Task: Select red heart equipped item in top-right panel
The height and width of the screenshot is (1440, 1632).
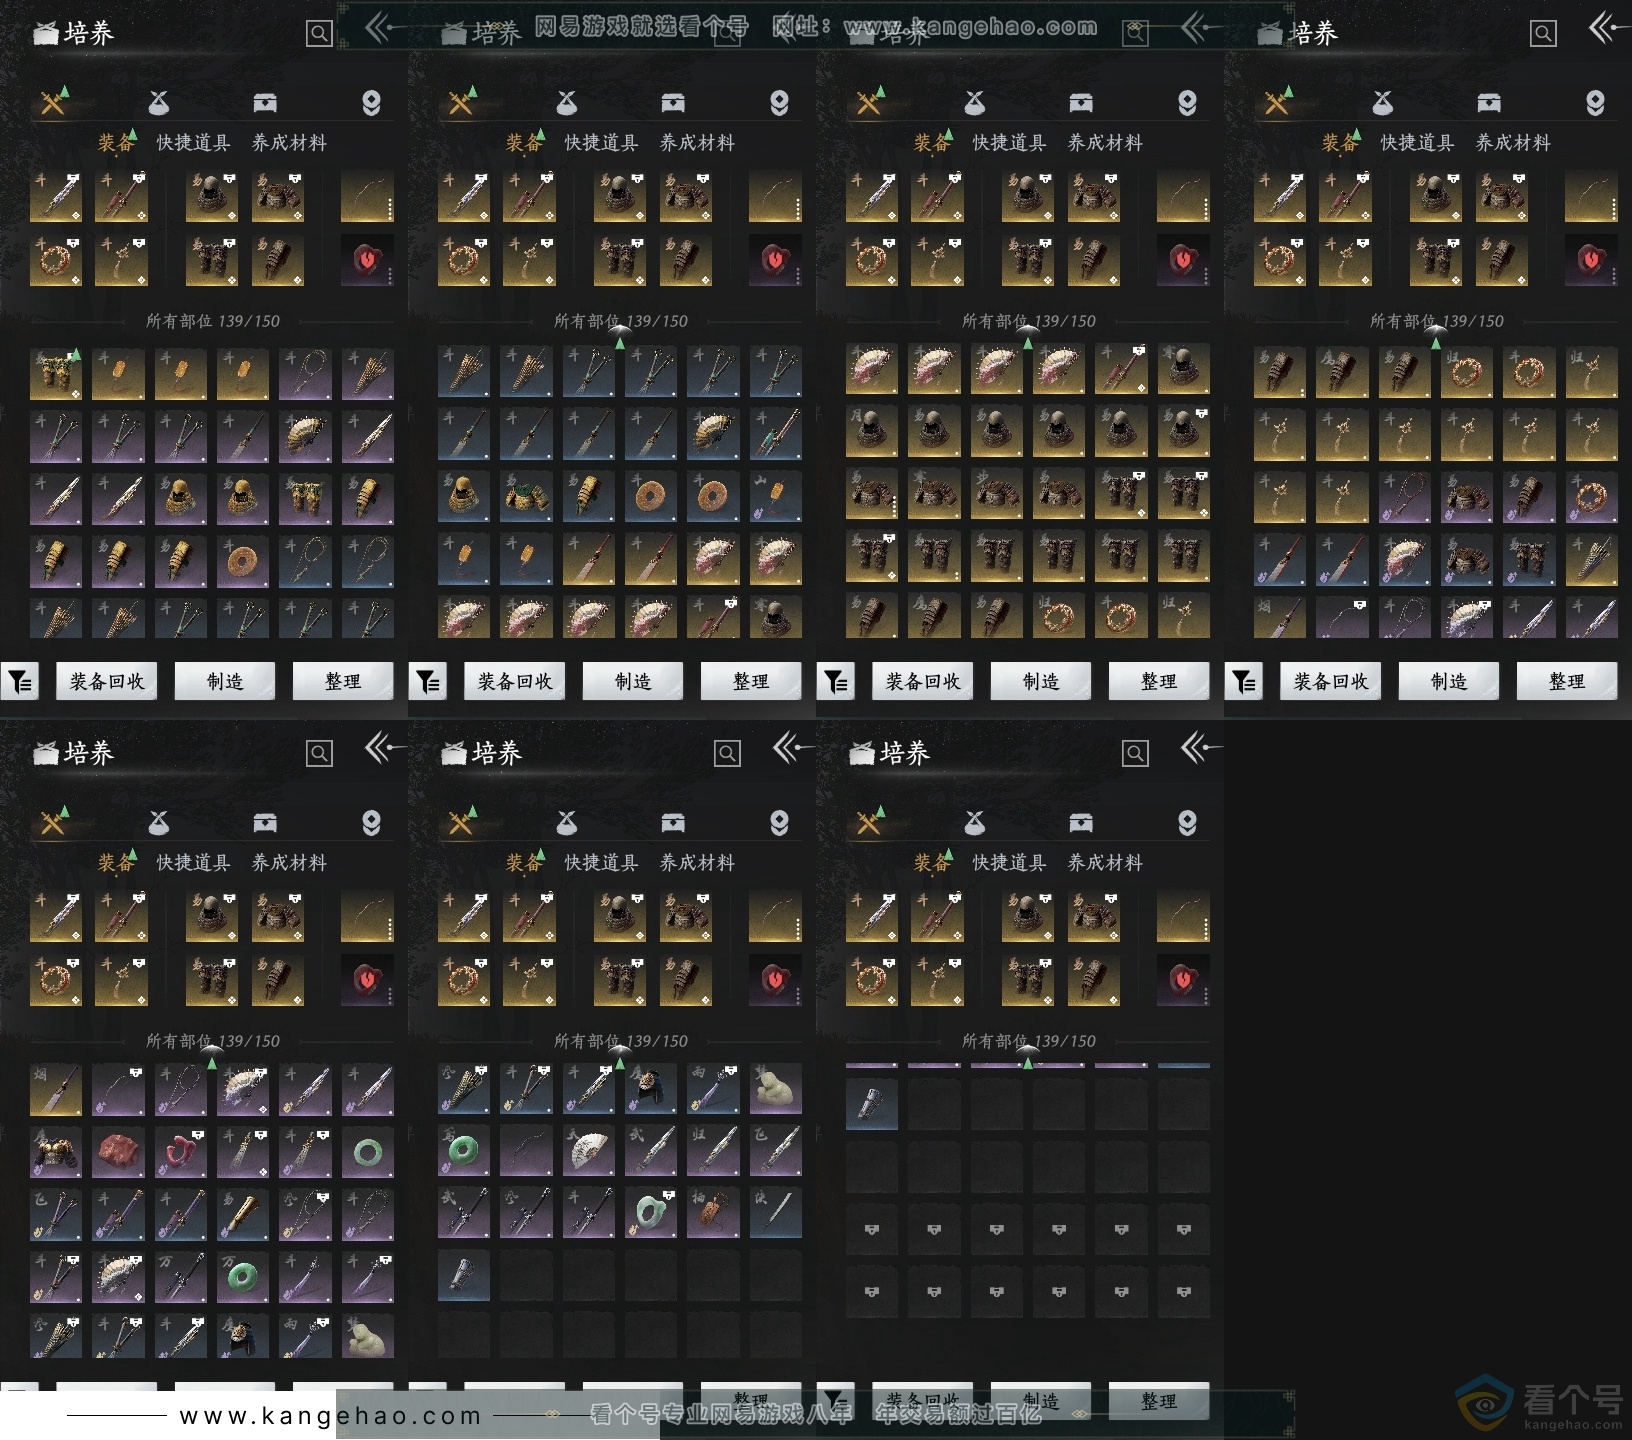Action: click(x=1591, y=260)
